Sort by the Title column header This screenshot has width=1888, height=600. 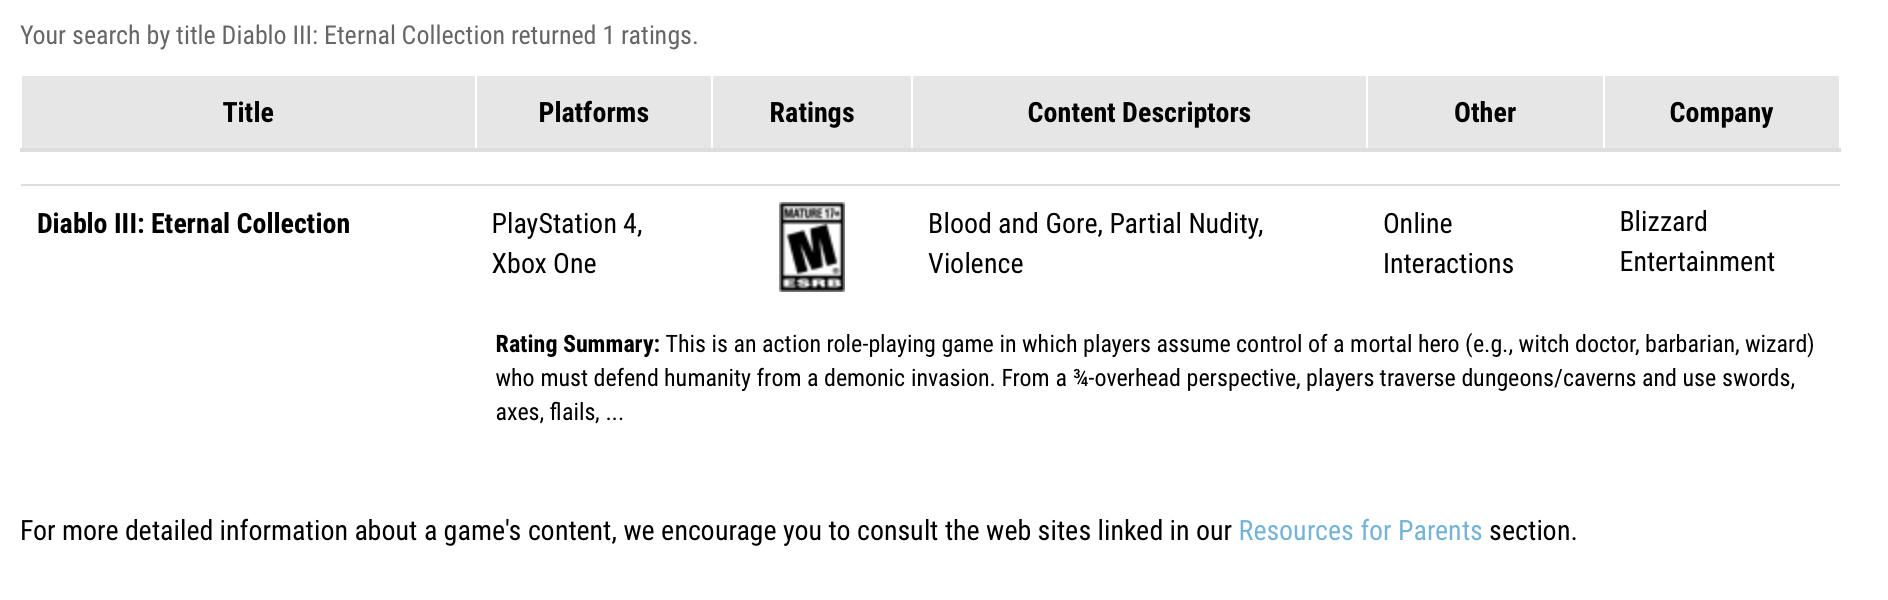pos(248,113)
